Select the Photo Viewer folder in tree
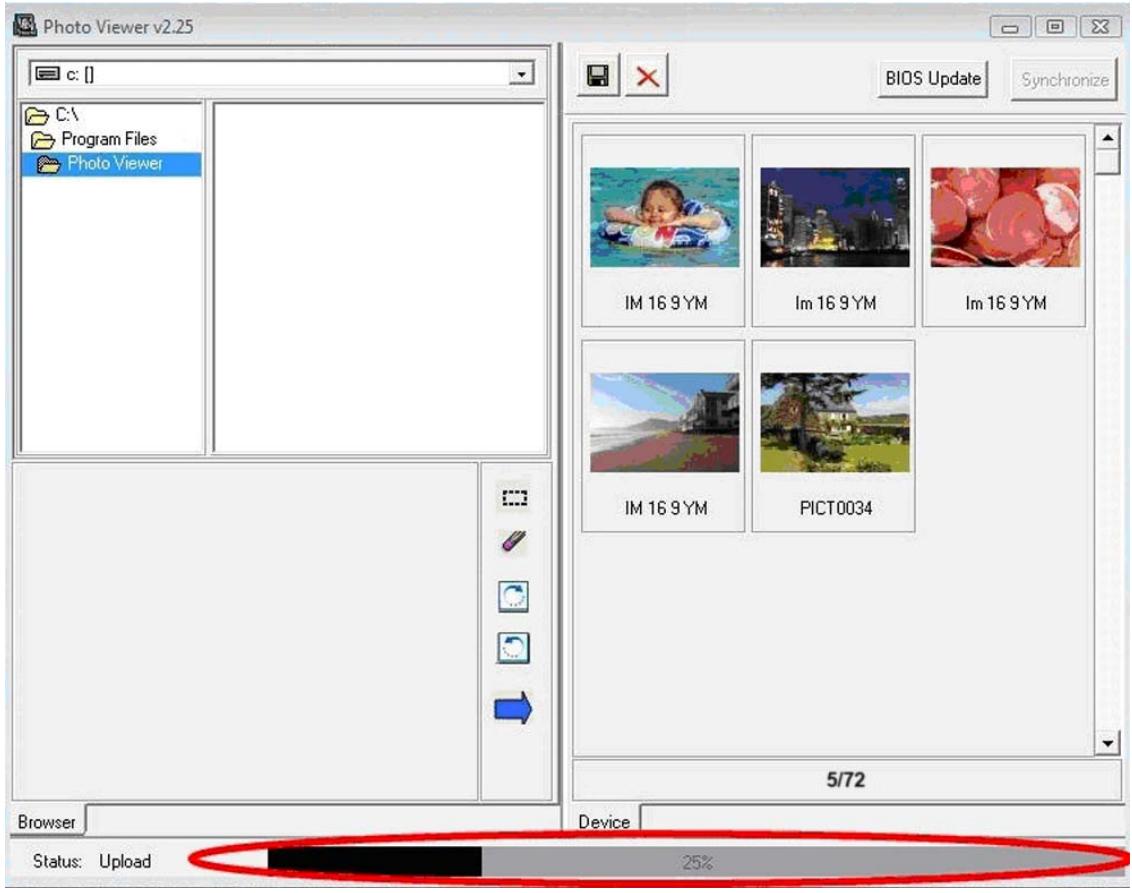1132x893 pixels. (x=114, y=164)
